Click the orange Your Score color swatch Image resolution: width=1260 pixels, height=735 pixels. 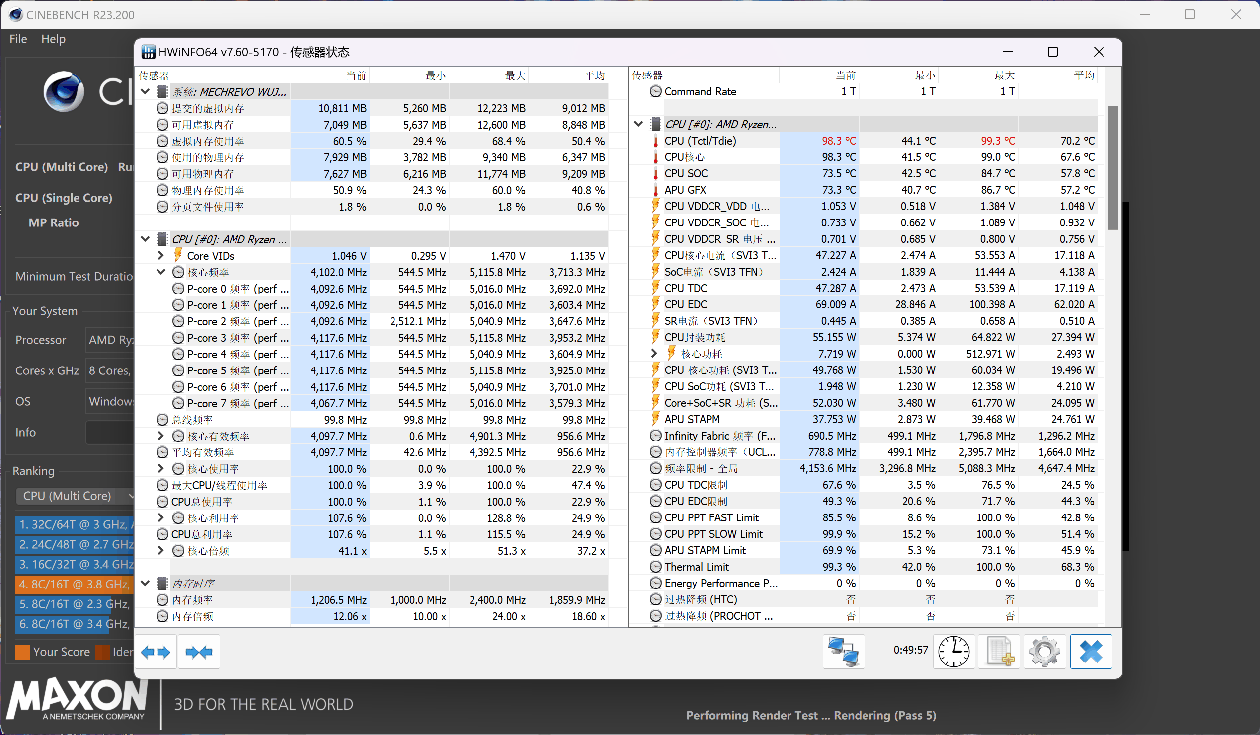click(22, 652)
